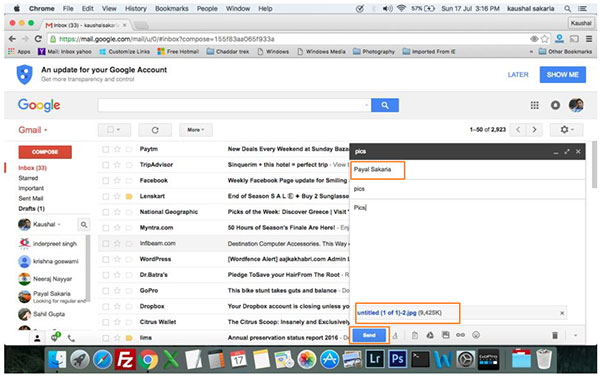Show search options arrow in search box
The width and height of the screenshot is (600, 377).
coord(366,105)
